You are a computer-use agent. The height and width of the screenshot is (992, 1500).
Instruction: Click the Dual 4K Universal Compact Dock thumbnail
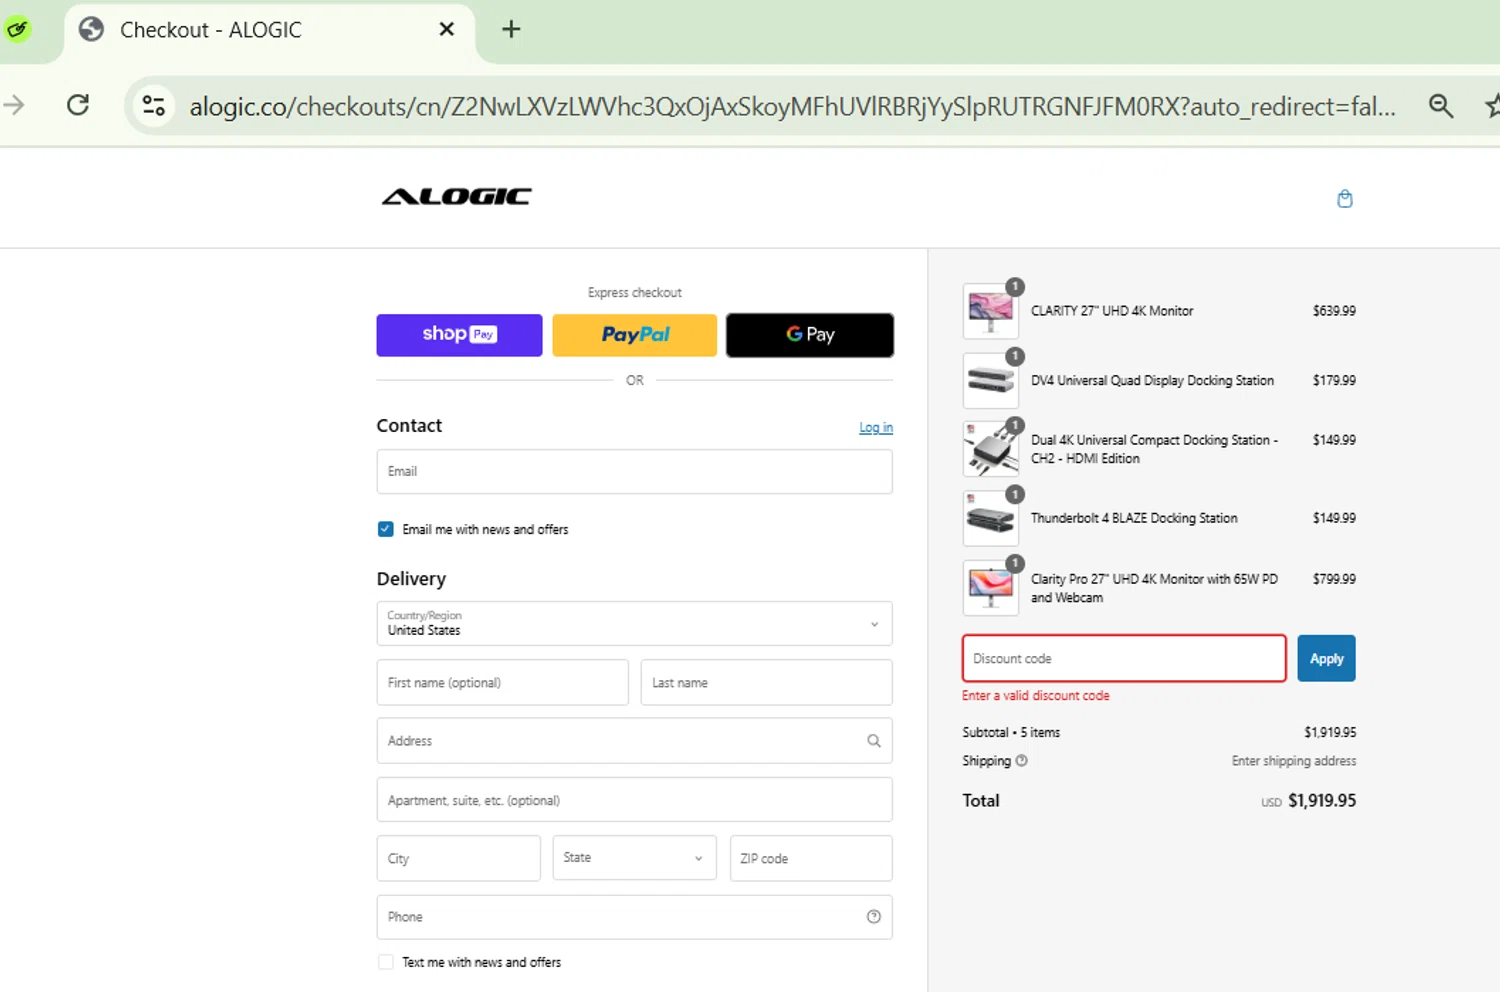coord(990,449)
